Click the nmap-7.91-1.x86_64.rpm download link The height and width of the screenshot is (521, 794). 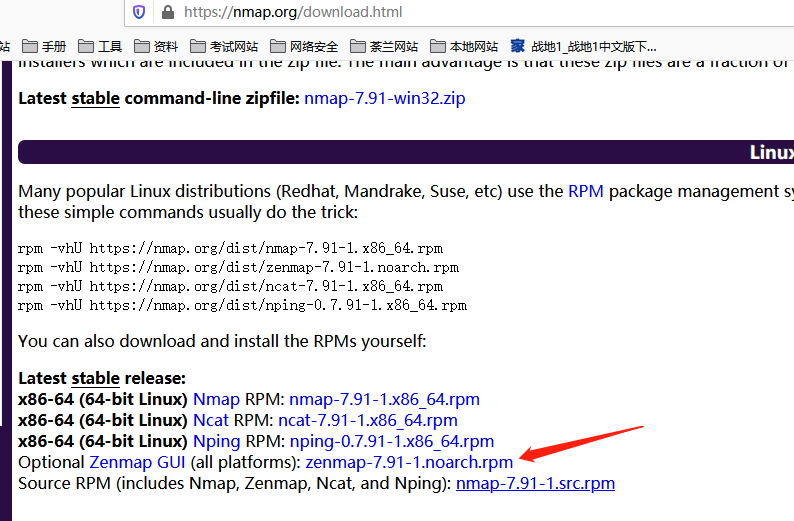384,399
